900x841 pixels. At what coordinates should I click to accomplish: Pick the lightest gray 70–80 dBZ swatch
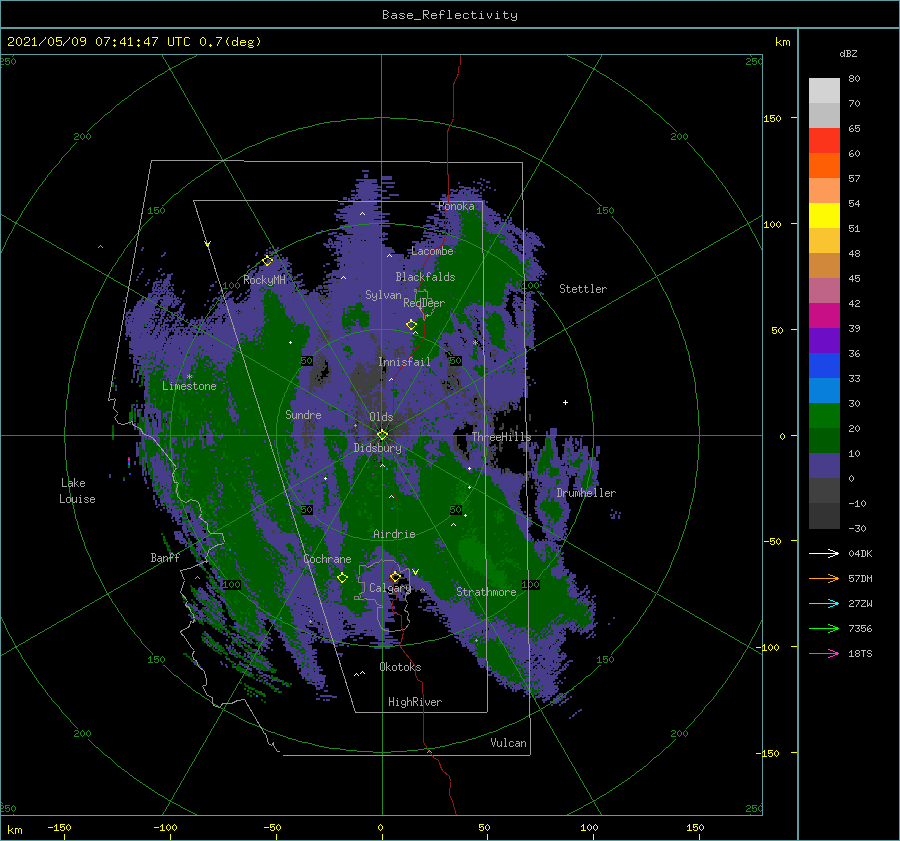[x=824, y=90]
